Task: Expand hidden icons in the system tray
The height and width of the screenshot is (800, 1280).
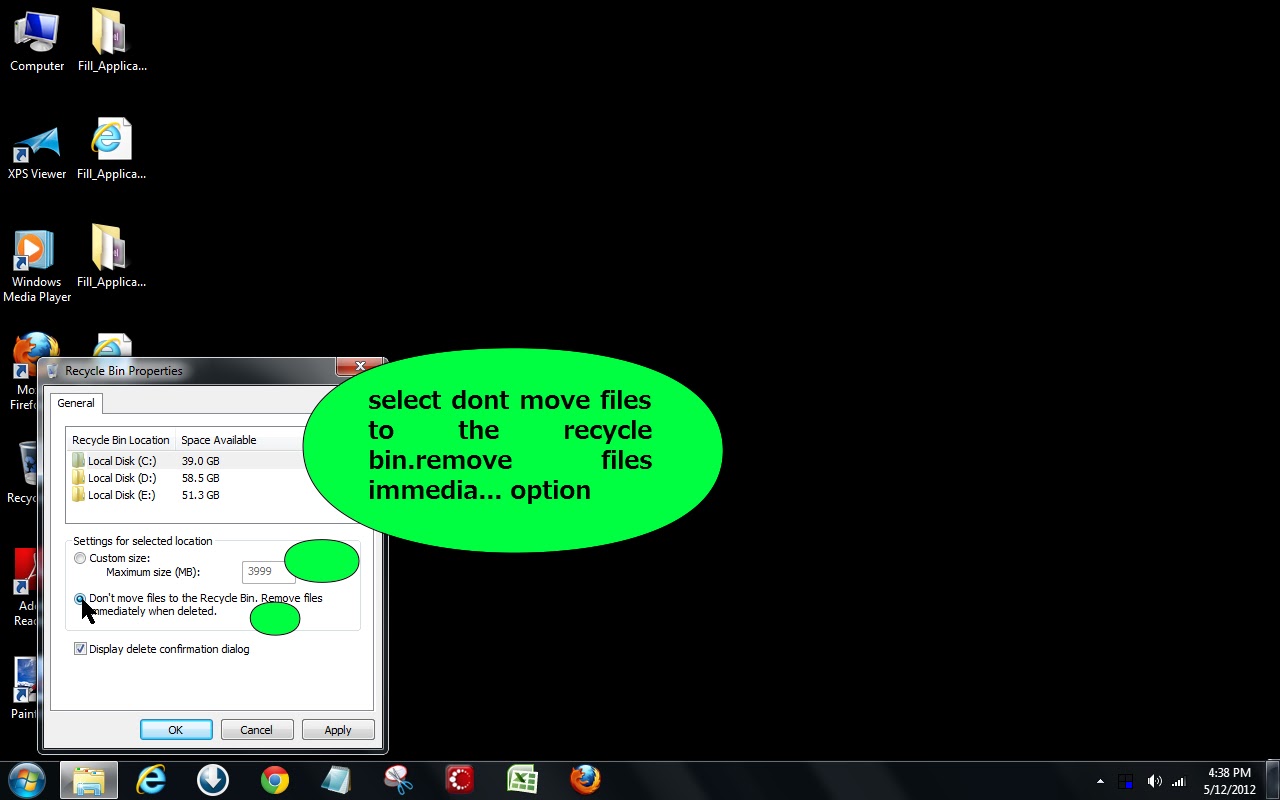Action: pos(1098,781)
